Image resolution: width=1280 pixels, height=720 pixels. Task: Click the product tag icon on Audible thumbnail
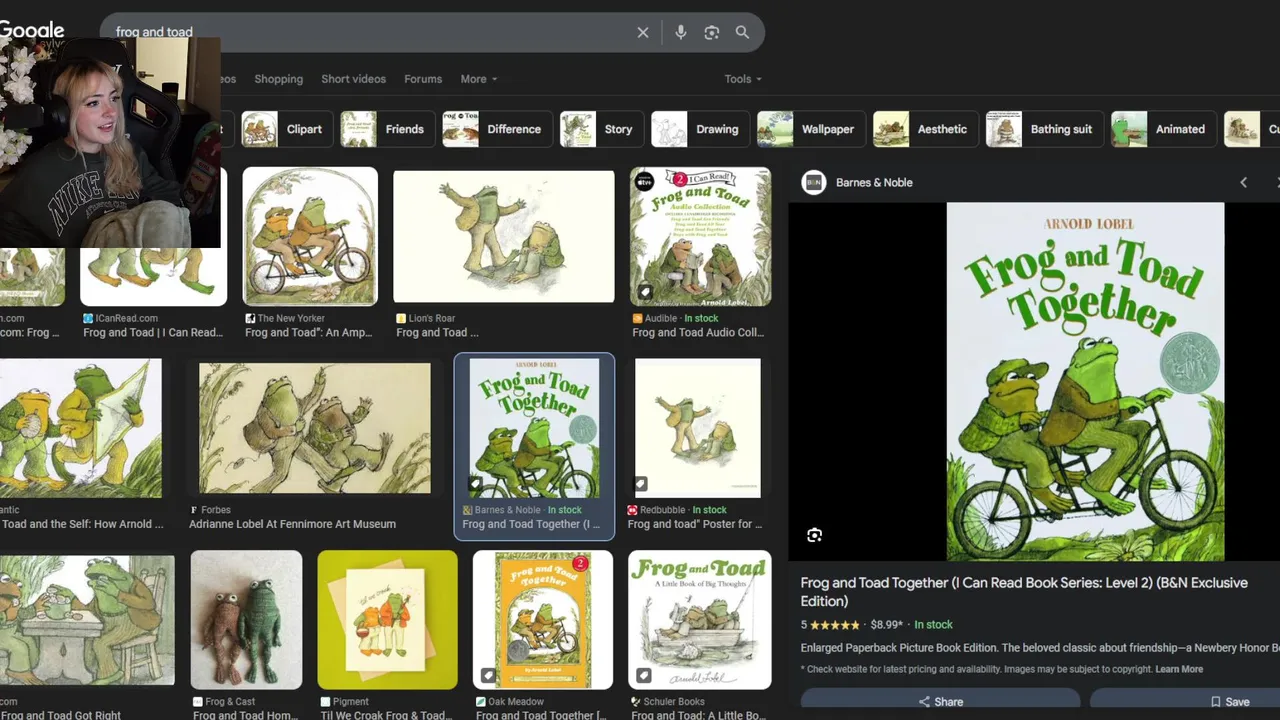coord(645,293)
